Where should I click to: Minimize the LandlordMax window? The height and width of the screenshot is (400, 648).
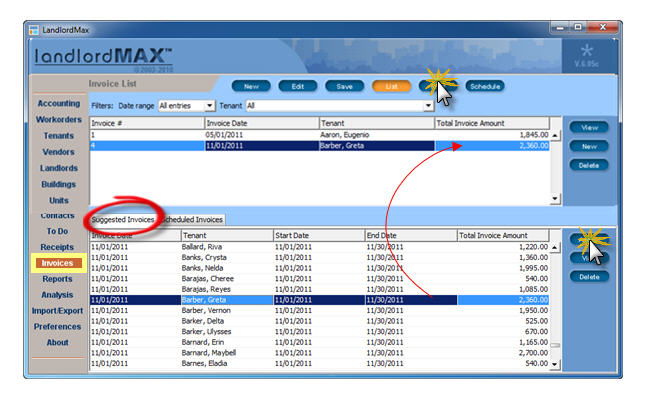(x=560, y=28)
